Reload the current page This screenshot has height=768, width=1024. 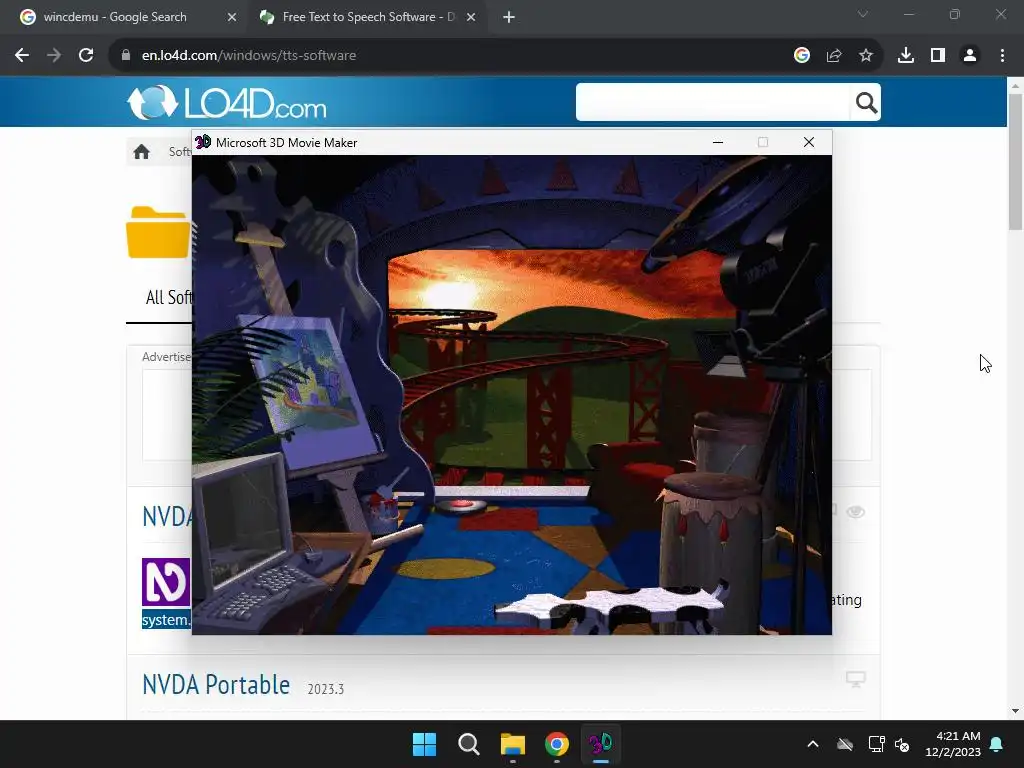[86, 56]
